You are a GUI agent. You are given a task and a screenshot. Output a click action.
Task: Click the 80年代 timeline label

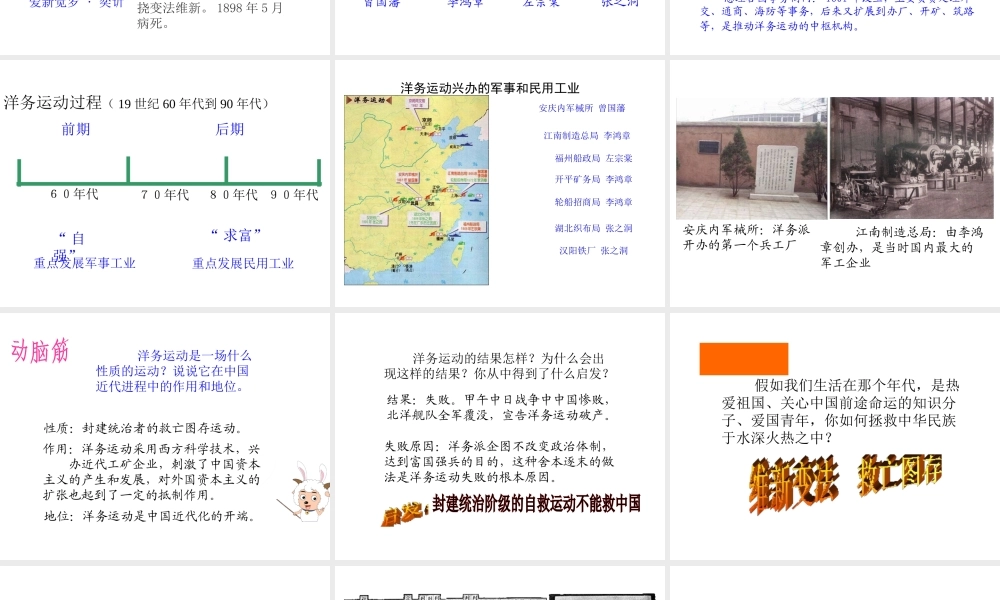point(234,195)
